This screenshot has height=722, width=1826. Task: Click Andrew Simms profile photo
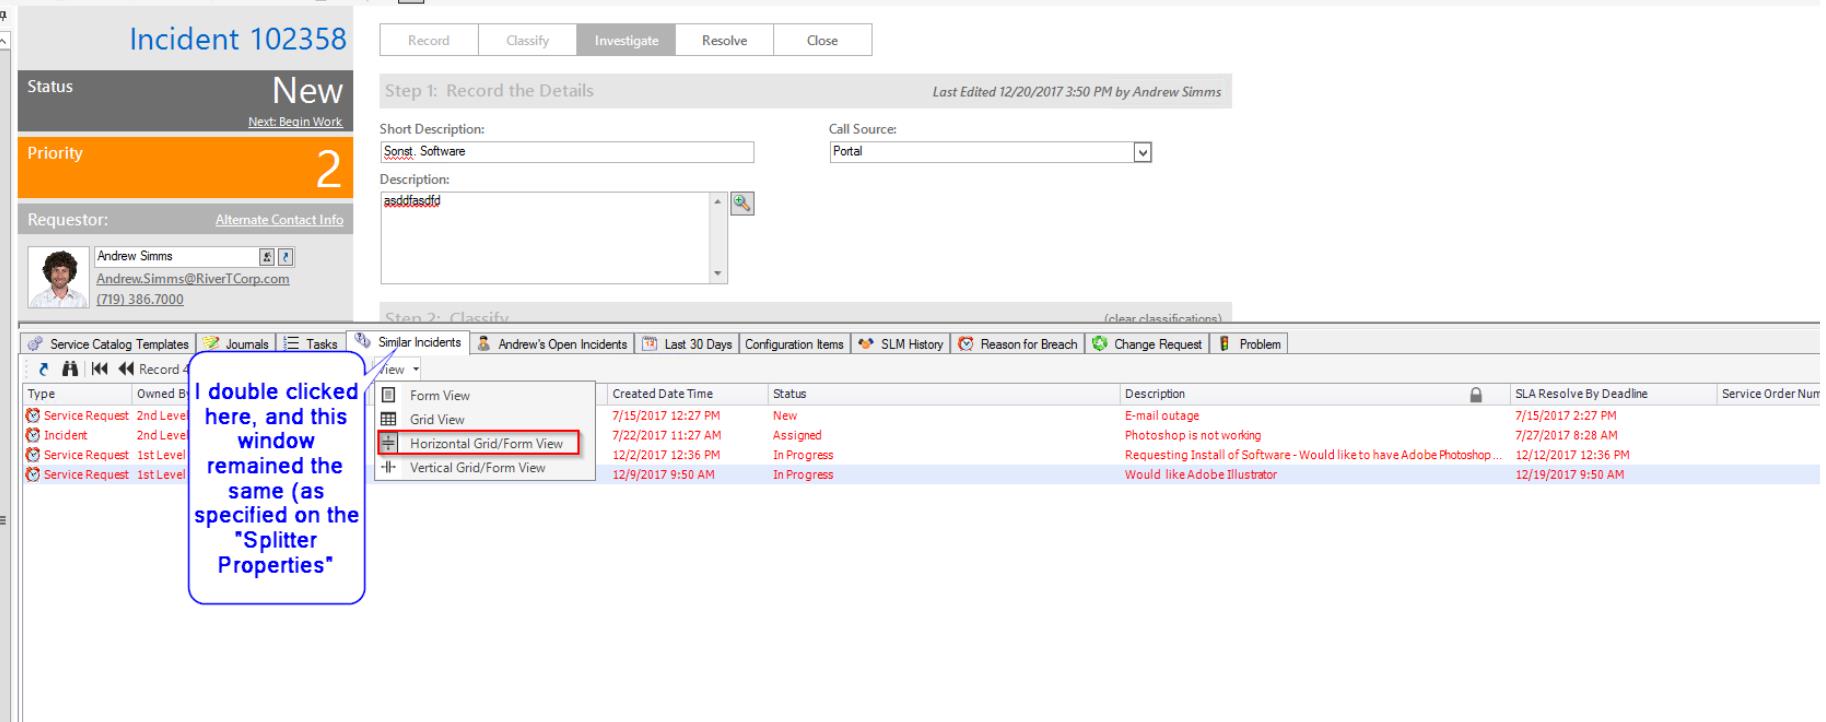point(59,278)
